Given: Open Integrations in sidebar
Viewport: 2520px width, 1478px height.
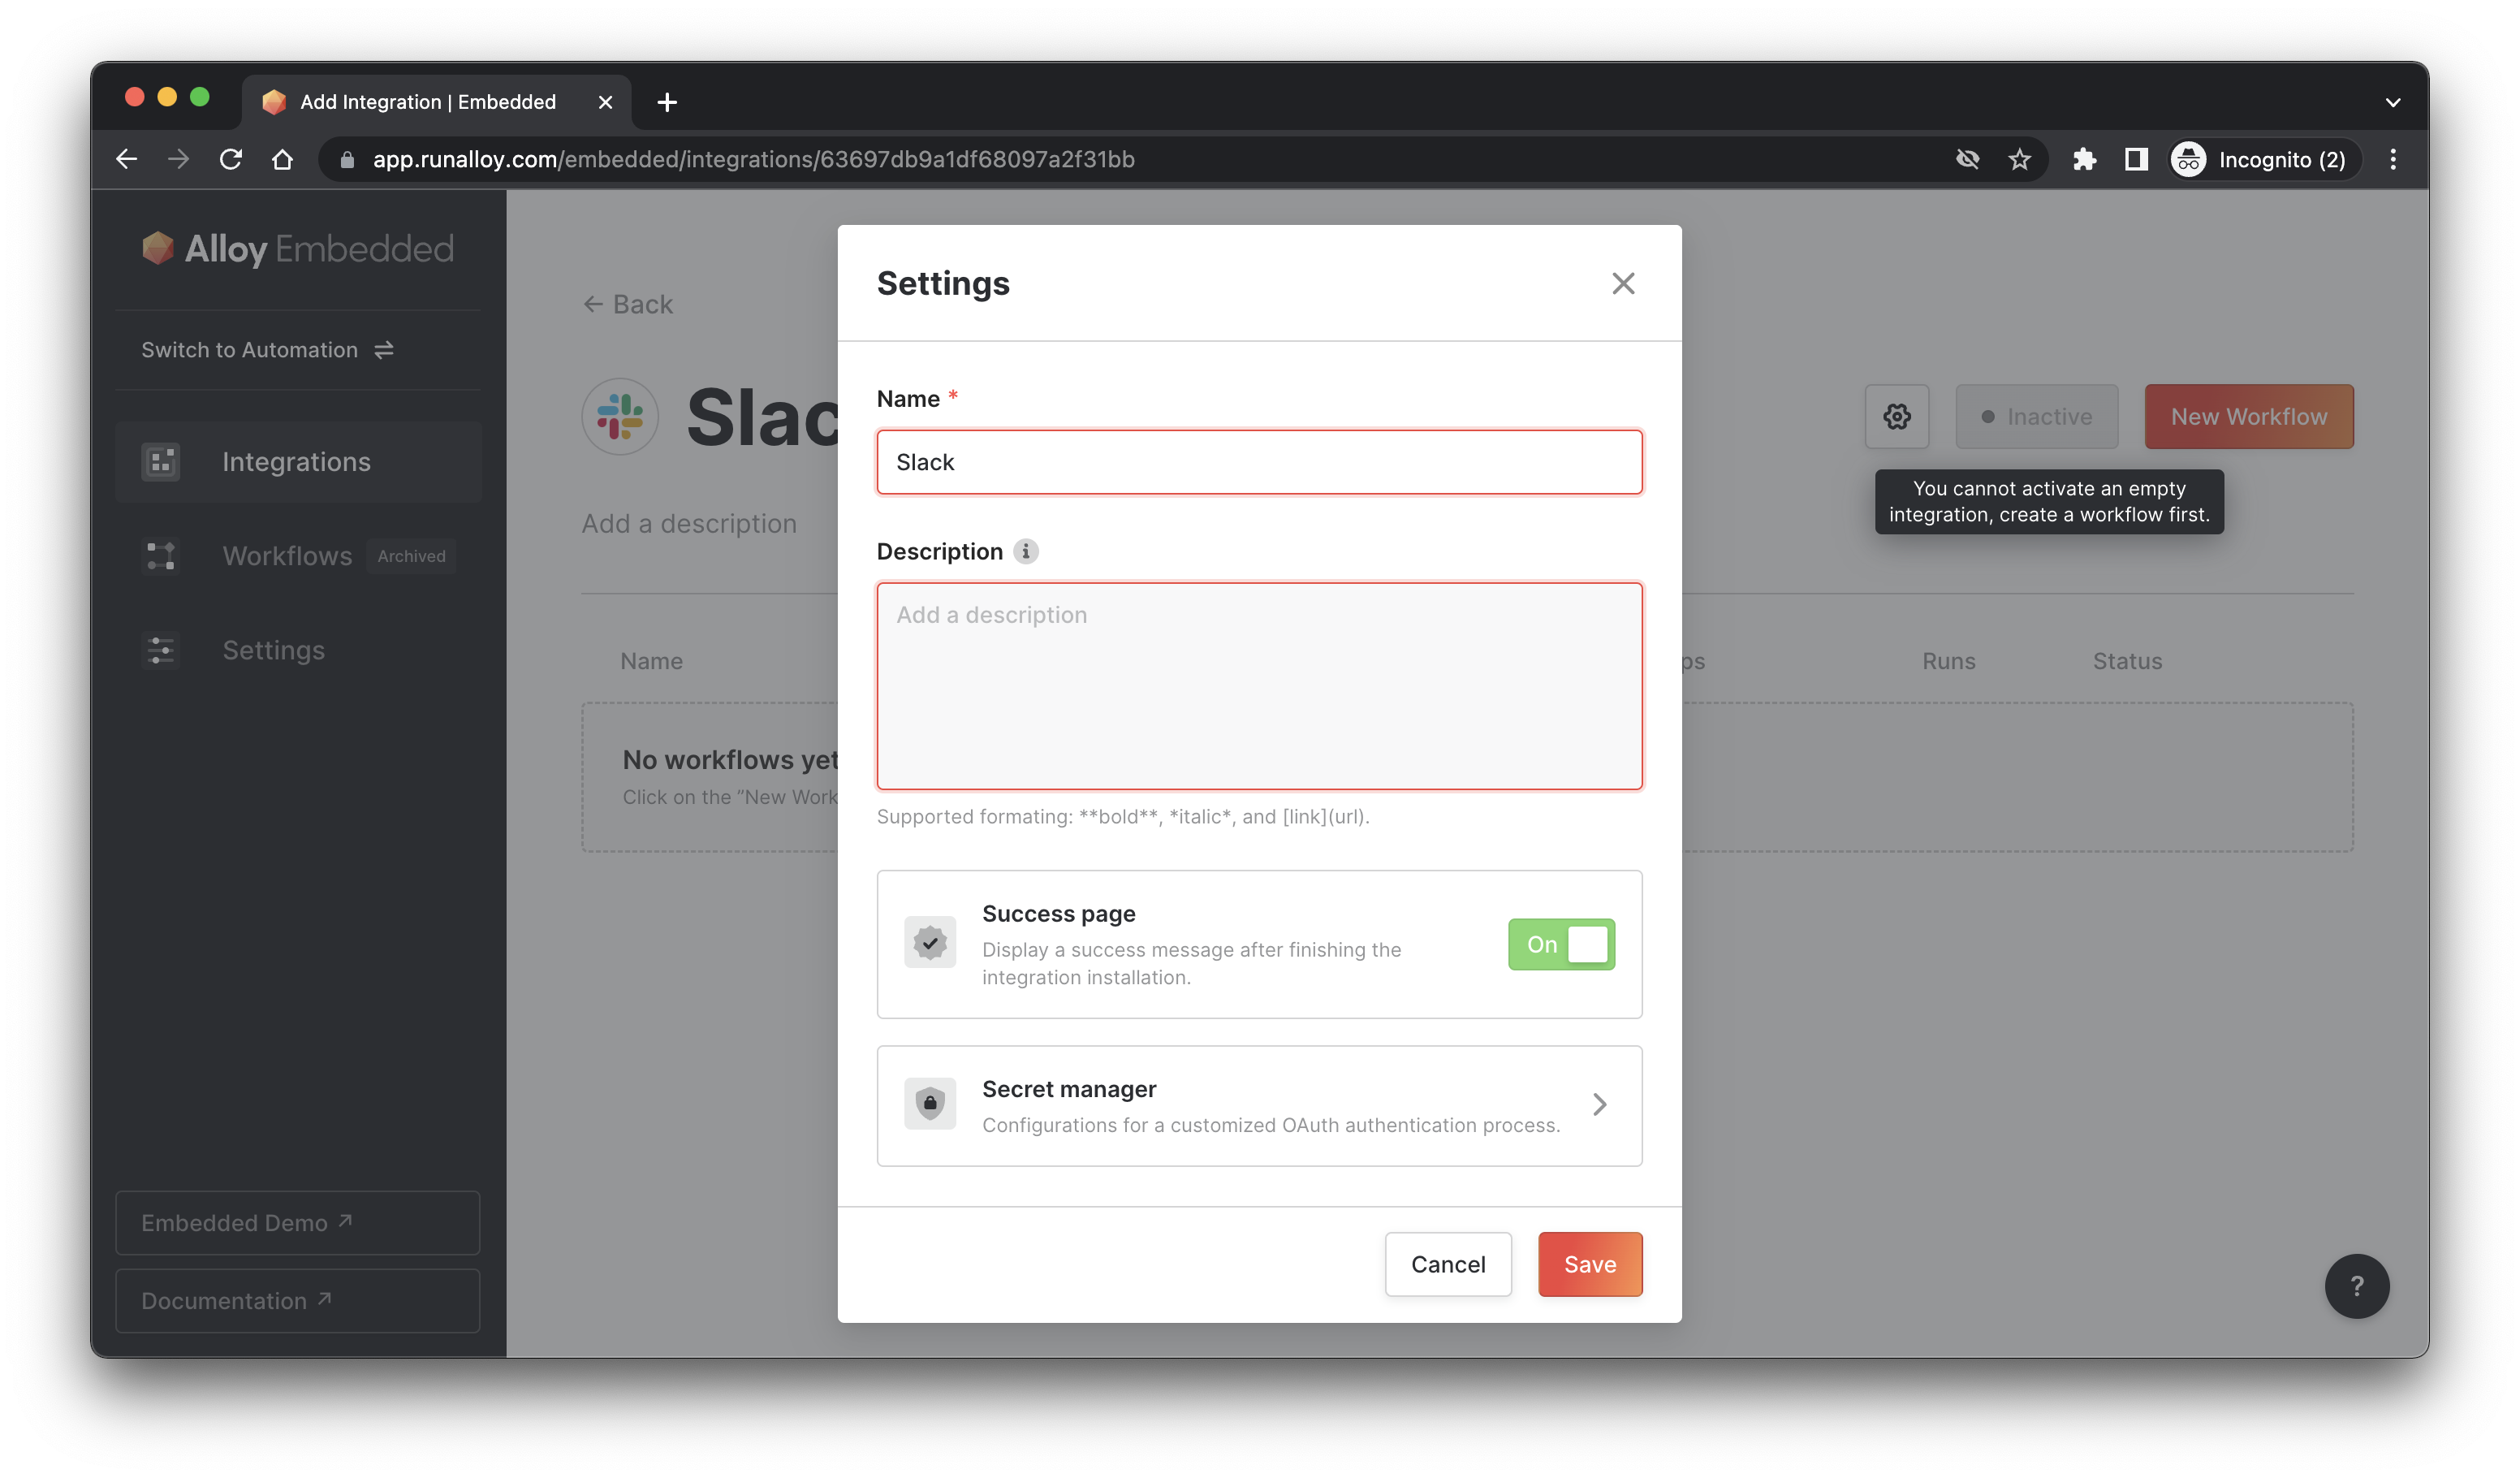Looking at the screenshot, I should (x=296, y=462).
